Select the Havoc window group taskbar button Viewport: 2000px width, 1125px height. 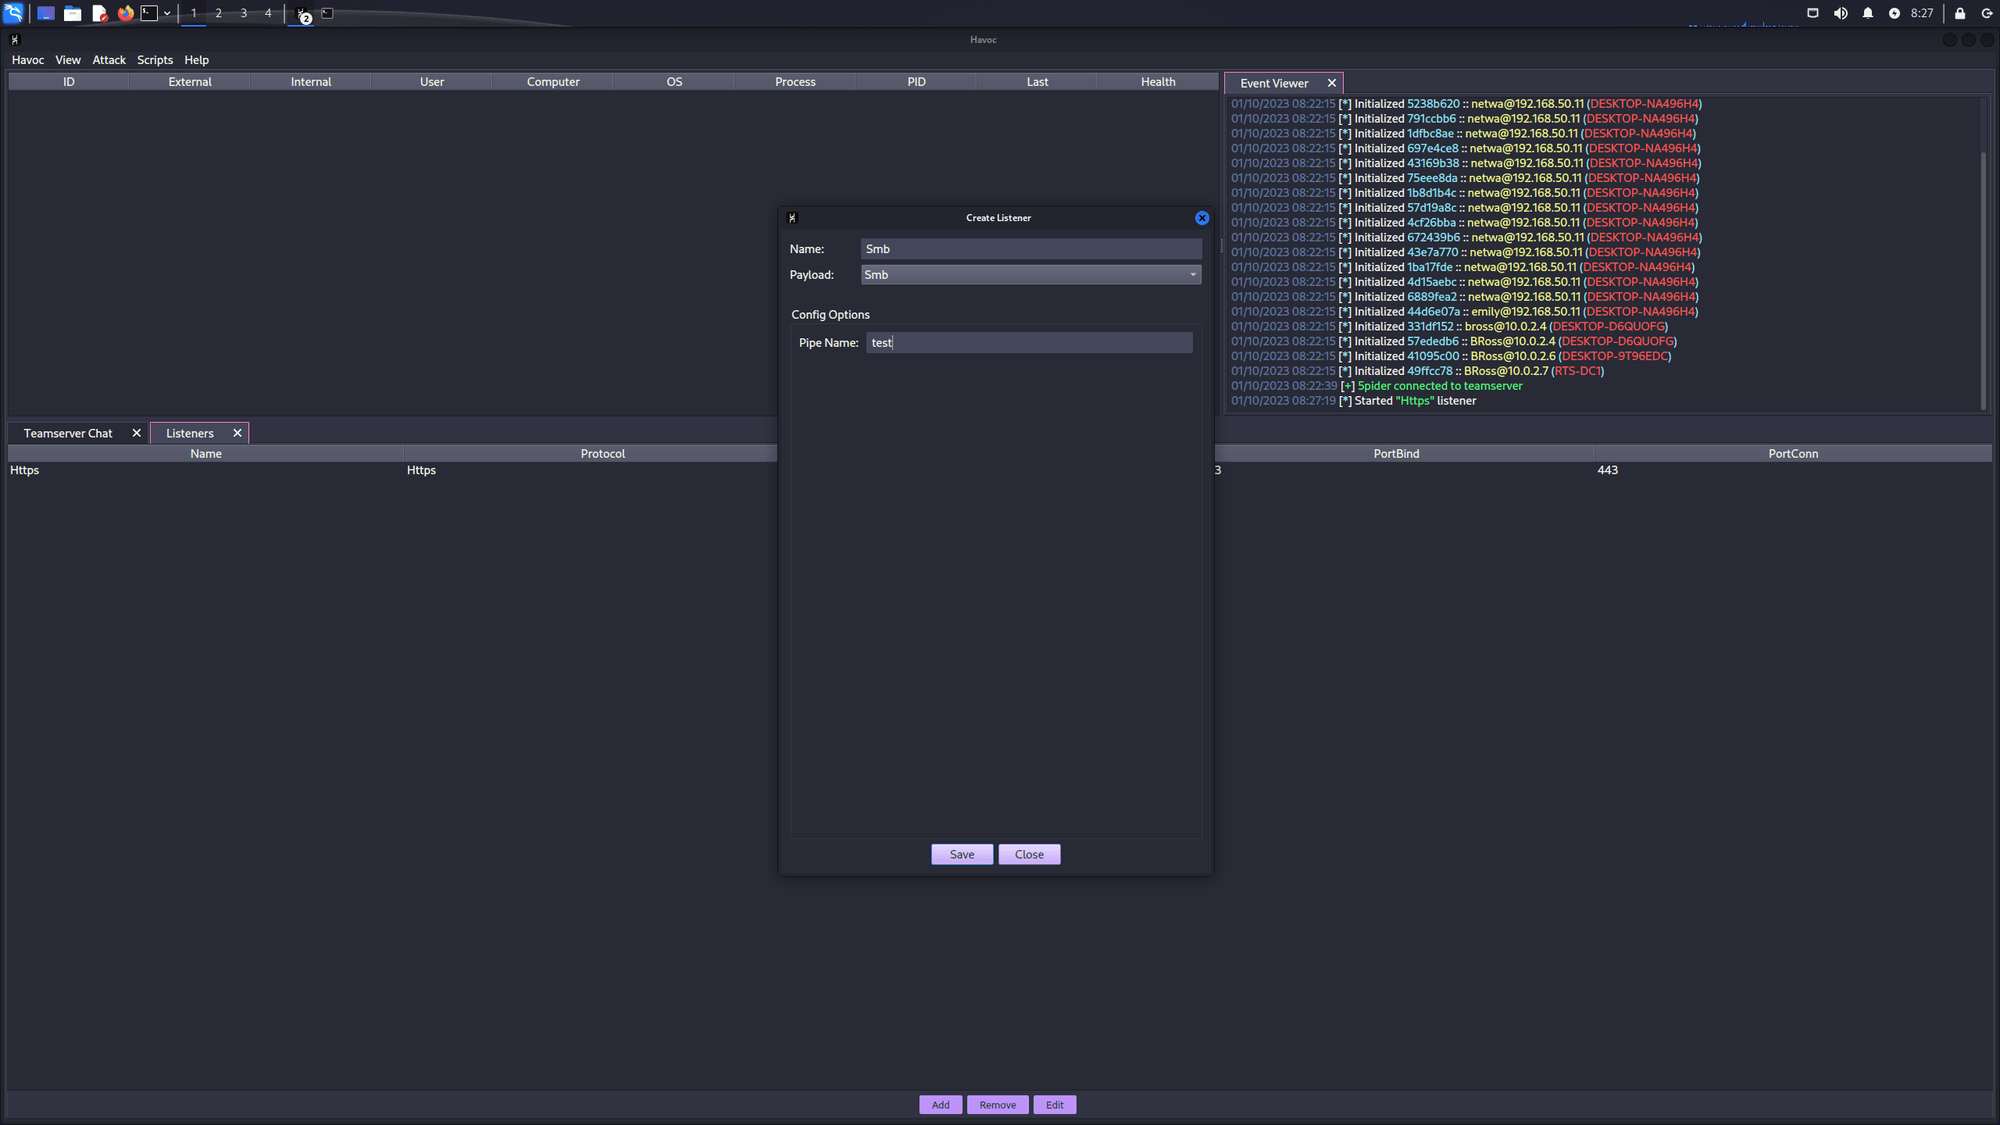click(303, 14)
